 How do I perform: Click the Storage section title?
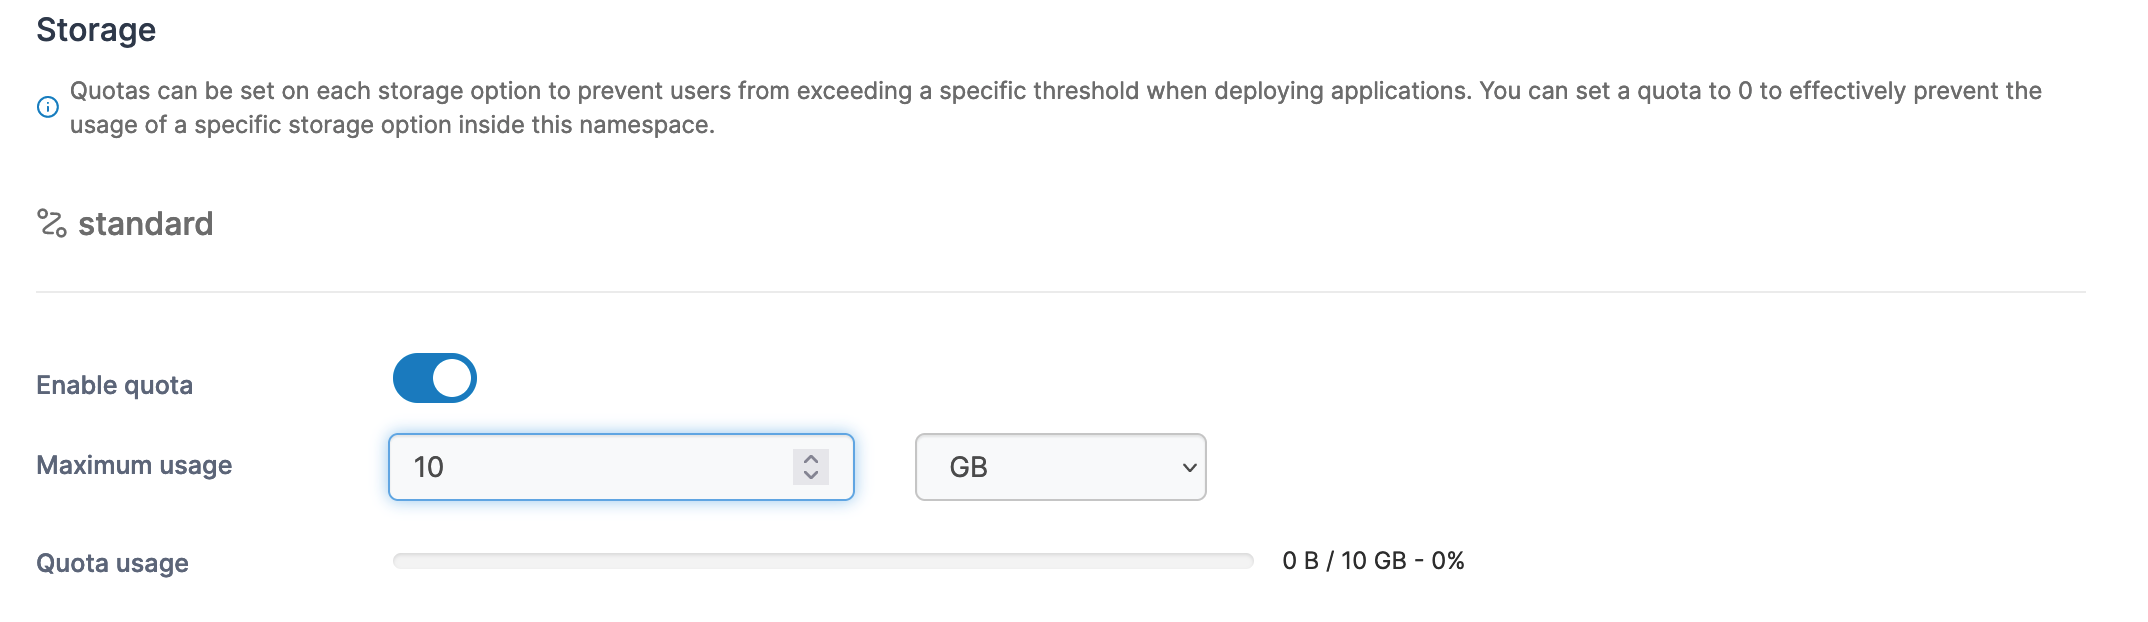point(95,29)
